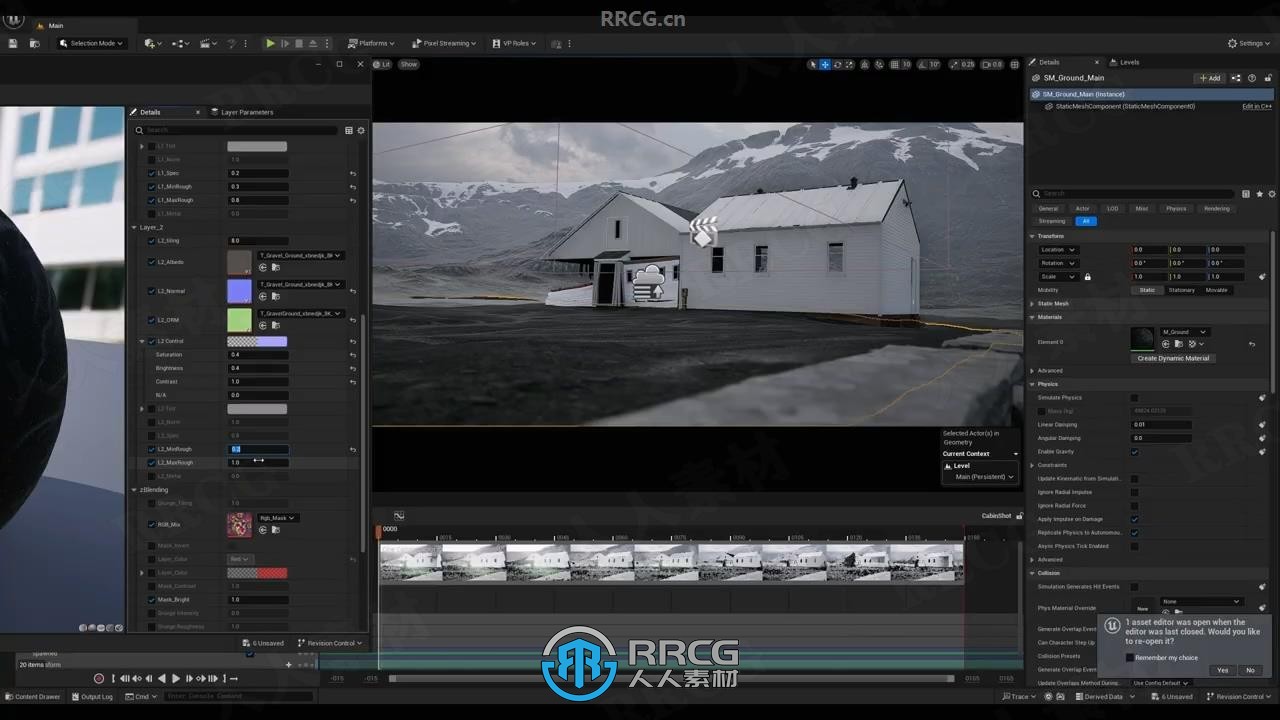Toggle the L1_Spec parameter checkbox
Image resolution: width=1280 pixels, height=720 pixels.
tap(152, 173)
